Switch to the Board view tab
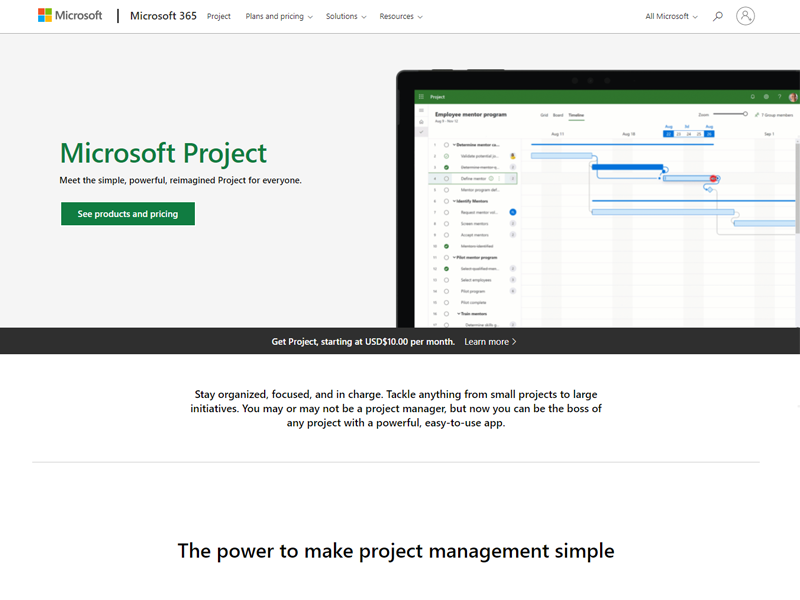This screenshot has width=800, height=600. [x=558, y=115]
